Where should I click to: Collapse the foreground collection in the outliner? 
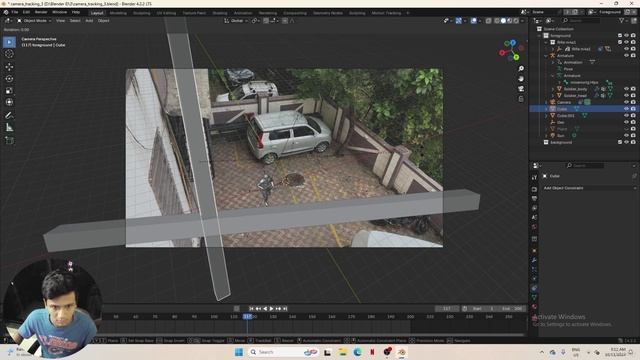click(540, 36)
